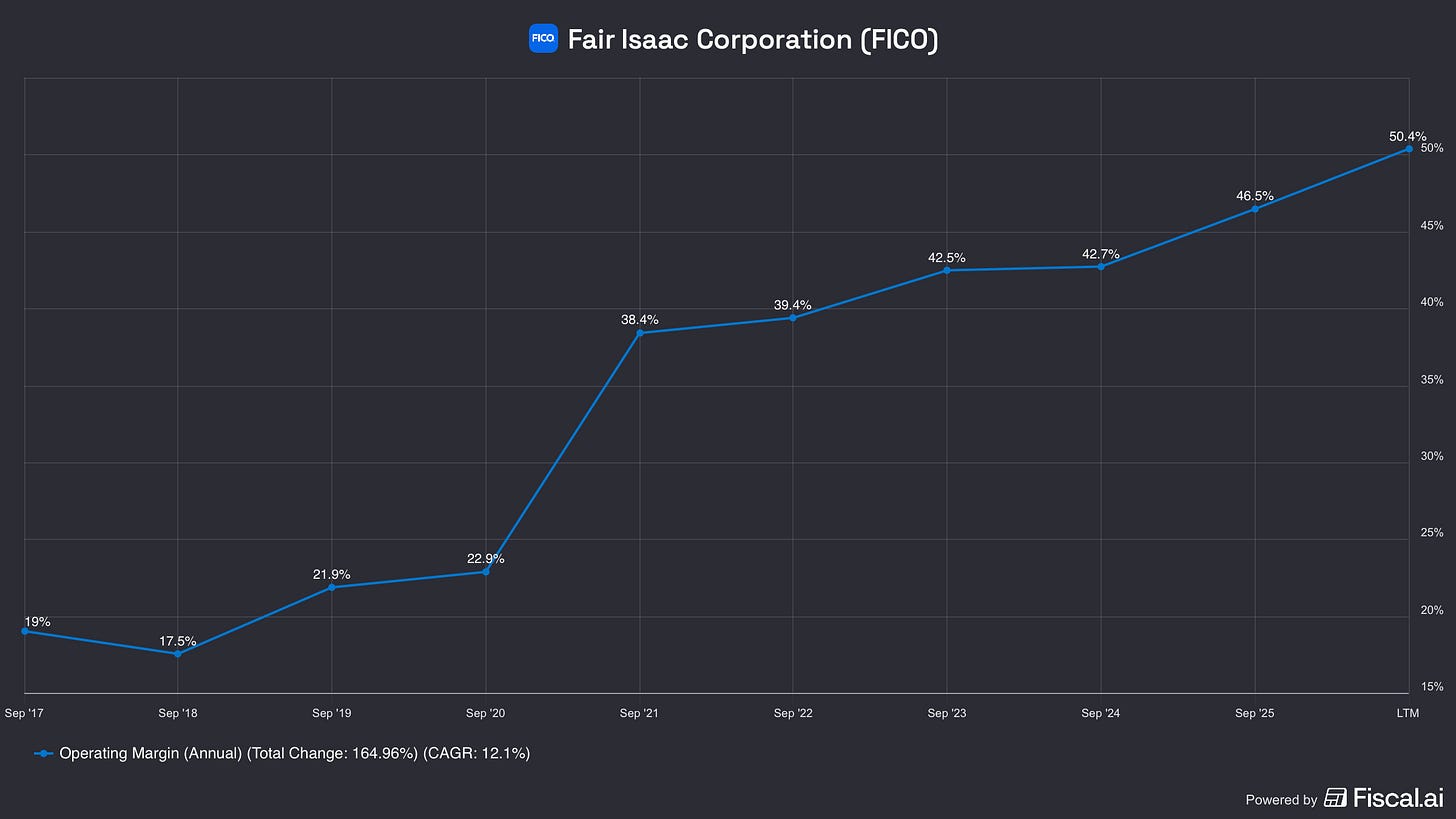Viewport: 1456px width, 819px height.
Task: Click the 40% y-axis tick label
Action: coord(1432,302)
